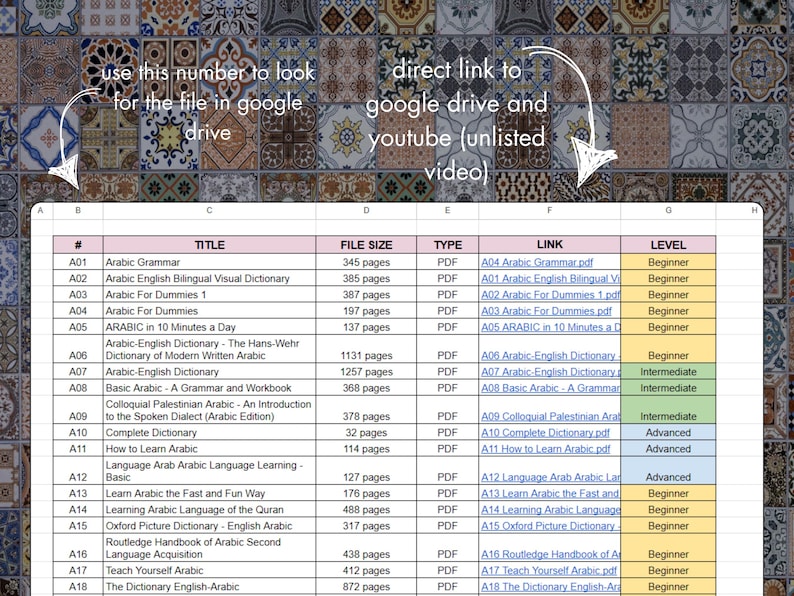
Task: Select cell with number A01
Action: 78,262
